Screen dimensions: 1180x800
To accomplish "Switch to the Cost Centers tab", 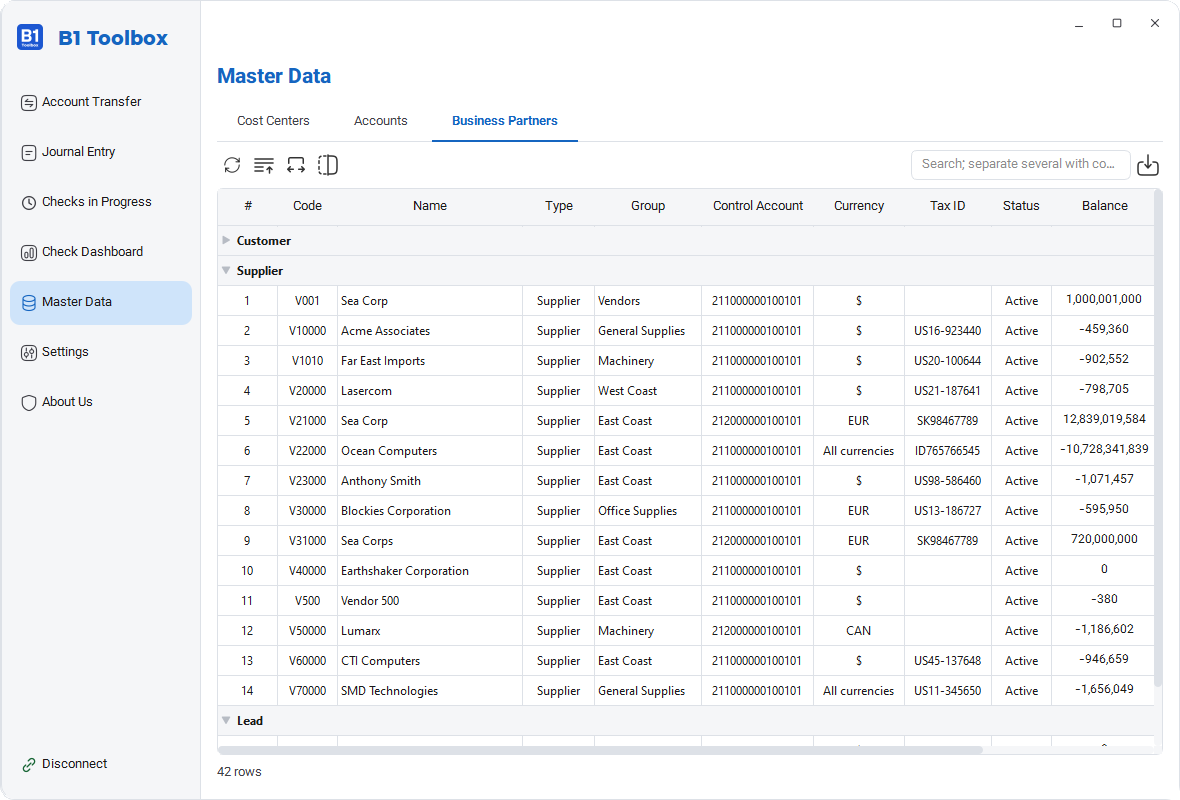I will 273,120.
